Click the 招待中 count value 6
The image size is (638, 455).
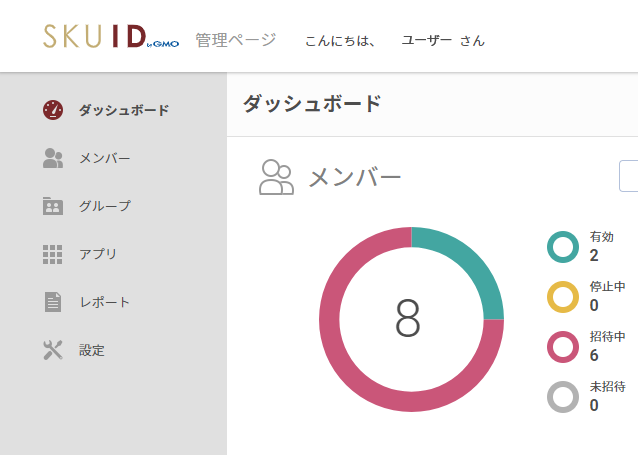[x=594, y=356]
